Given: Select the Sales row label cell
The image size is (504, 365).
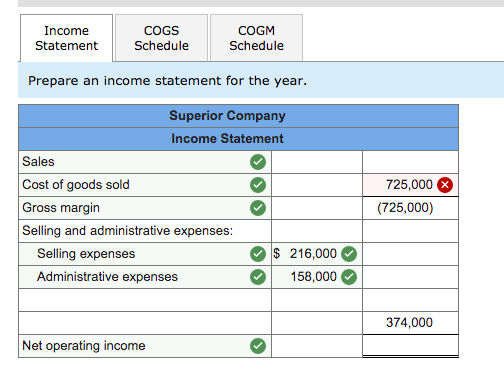Looking at the screenshot, I should tap(145, 162).
